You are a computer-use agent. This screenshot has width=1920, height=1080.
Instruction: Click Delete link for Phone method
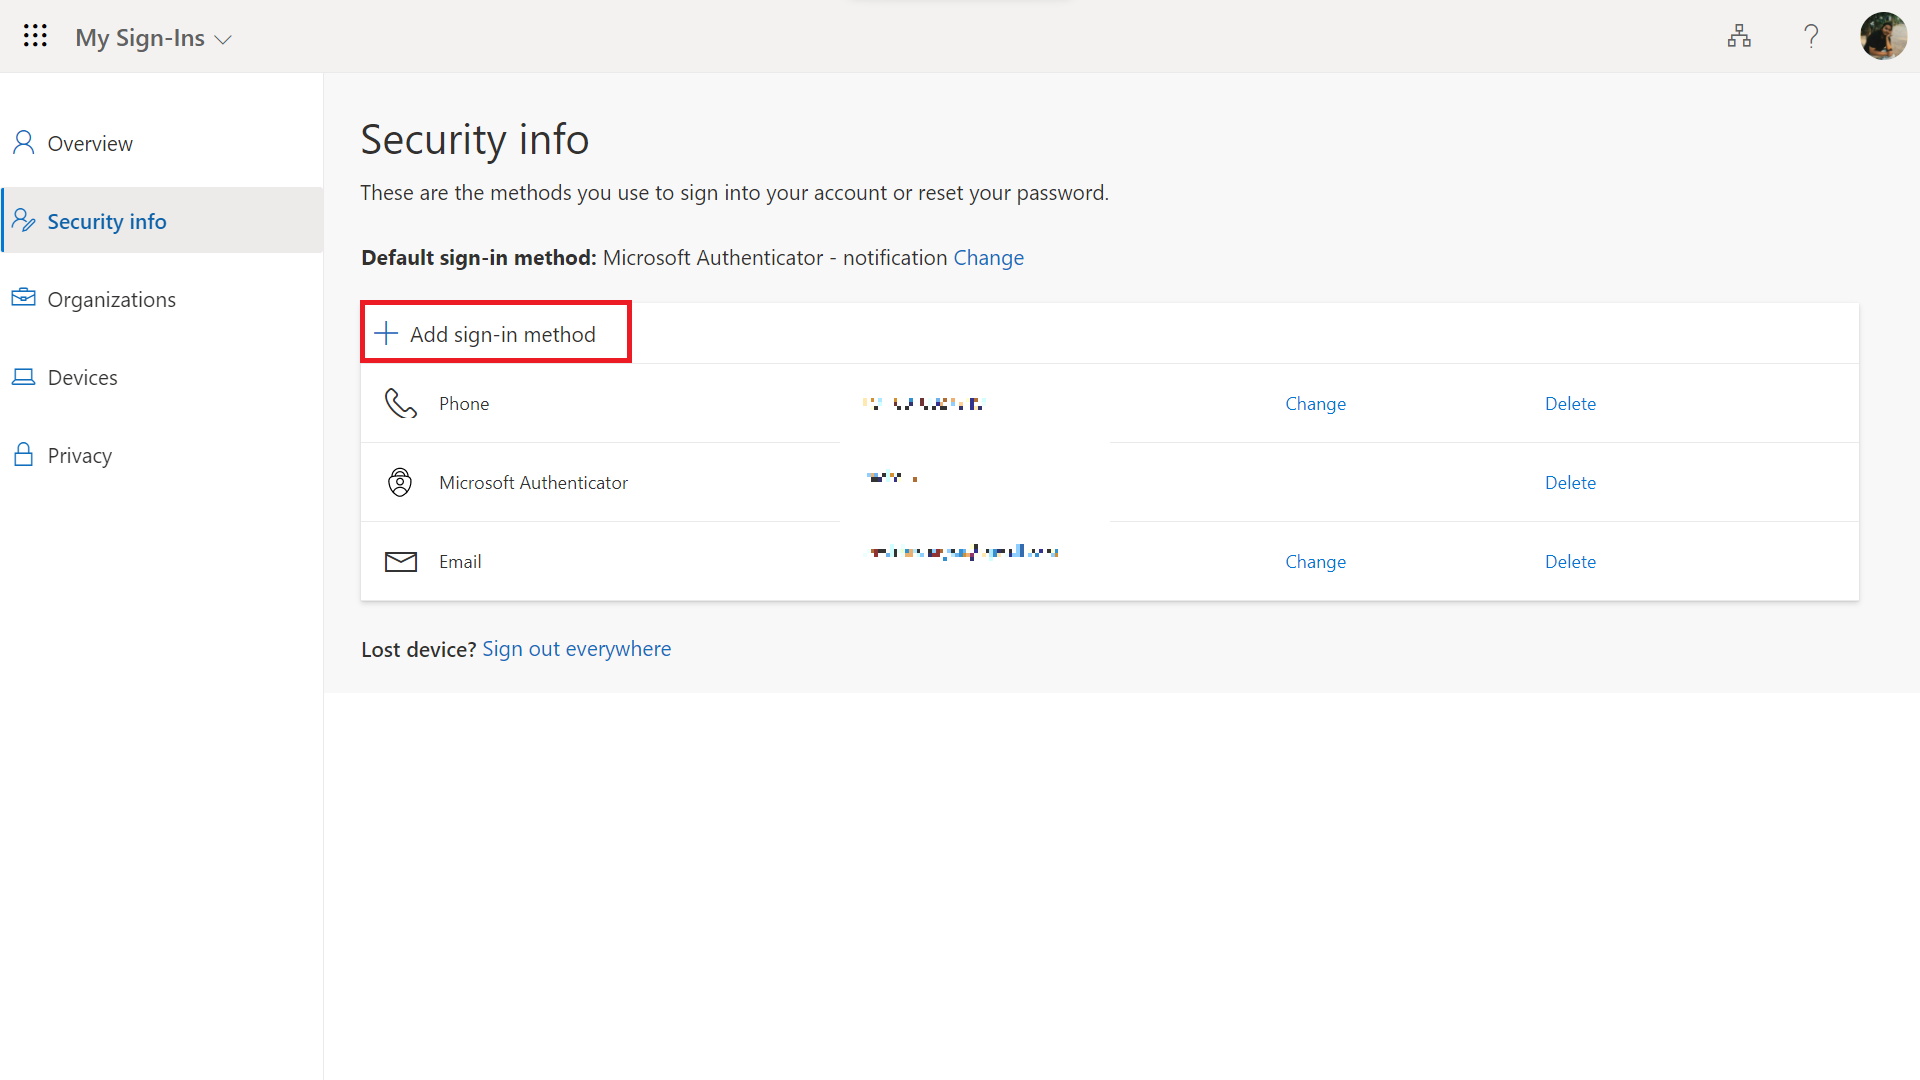click(x=1569, y=404)
